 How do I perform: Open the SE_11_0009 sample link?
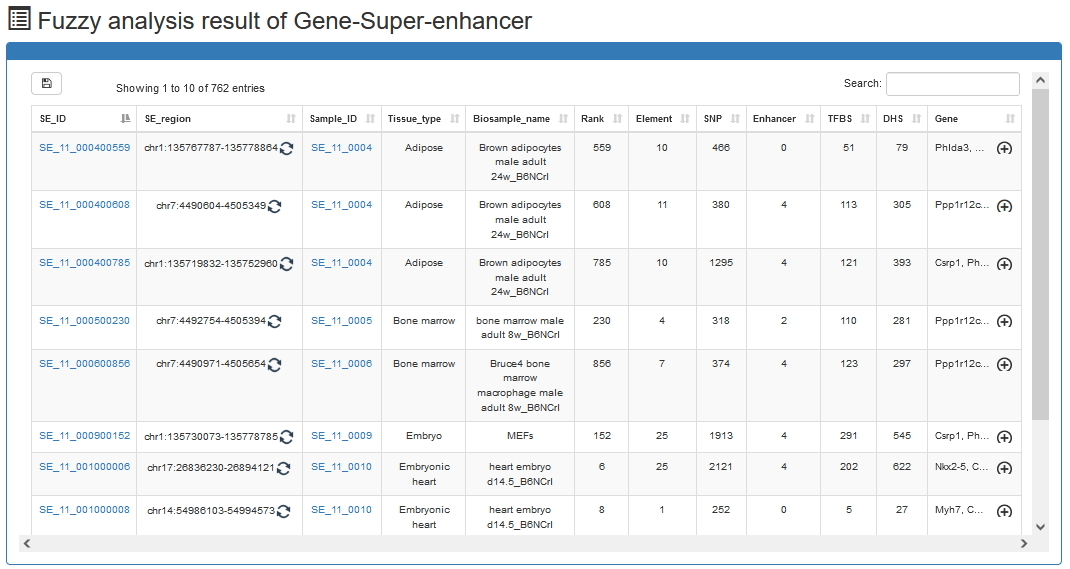[x=341, y=435]
